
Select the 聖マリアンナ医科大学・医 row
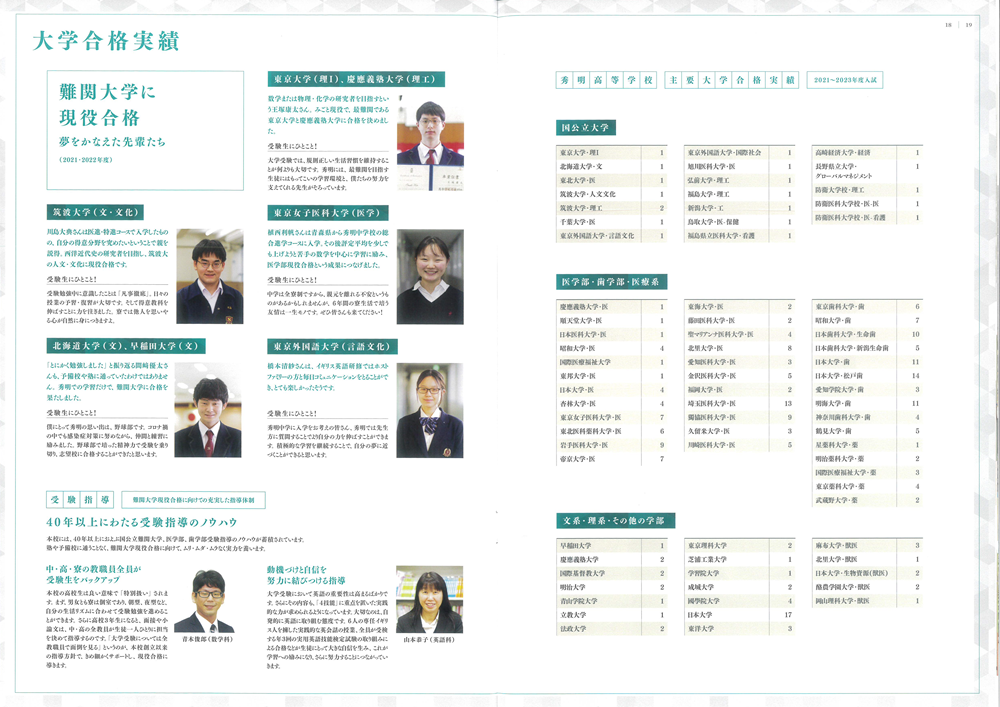[739, 335]
